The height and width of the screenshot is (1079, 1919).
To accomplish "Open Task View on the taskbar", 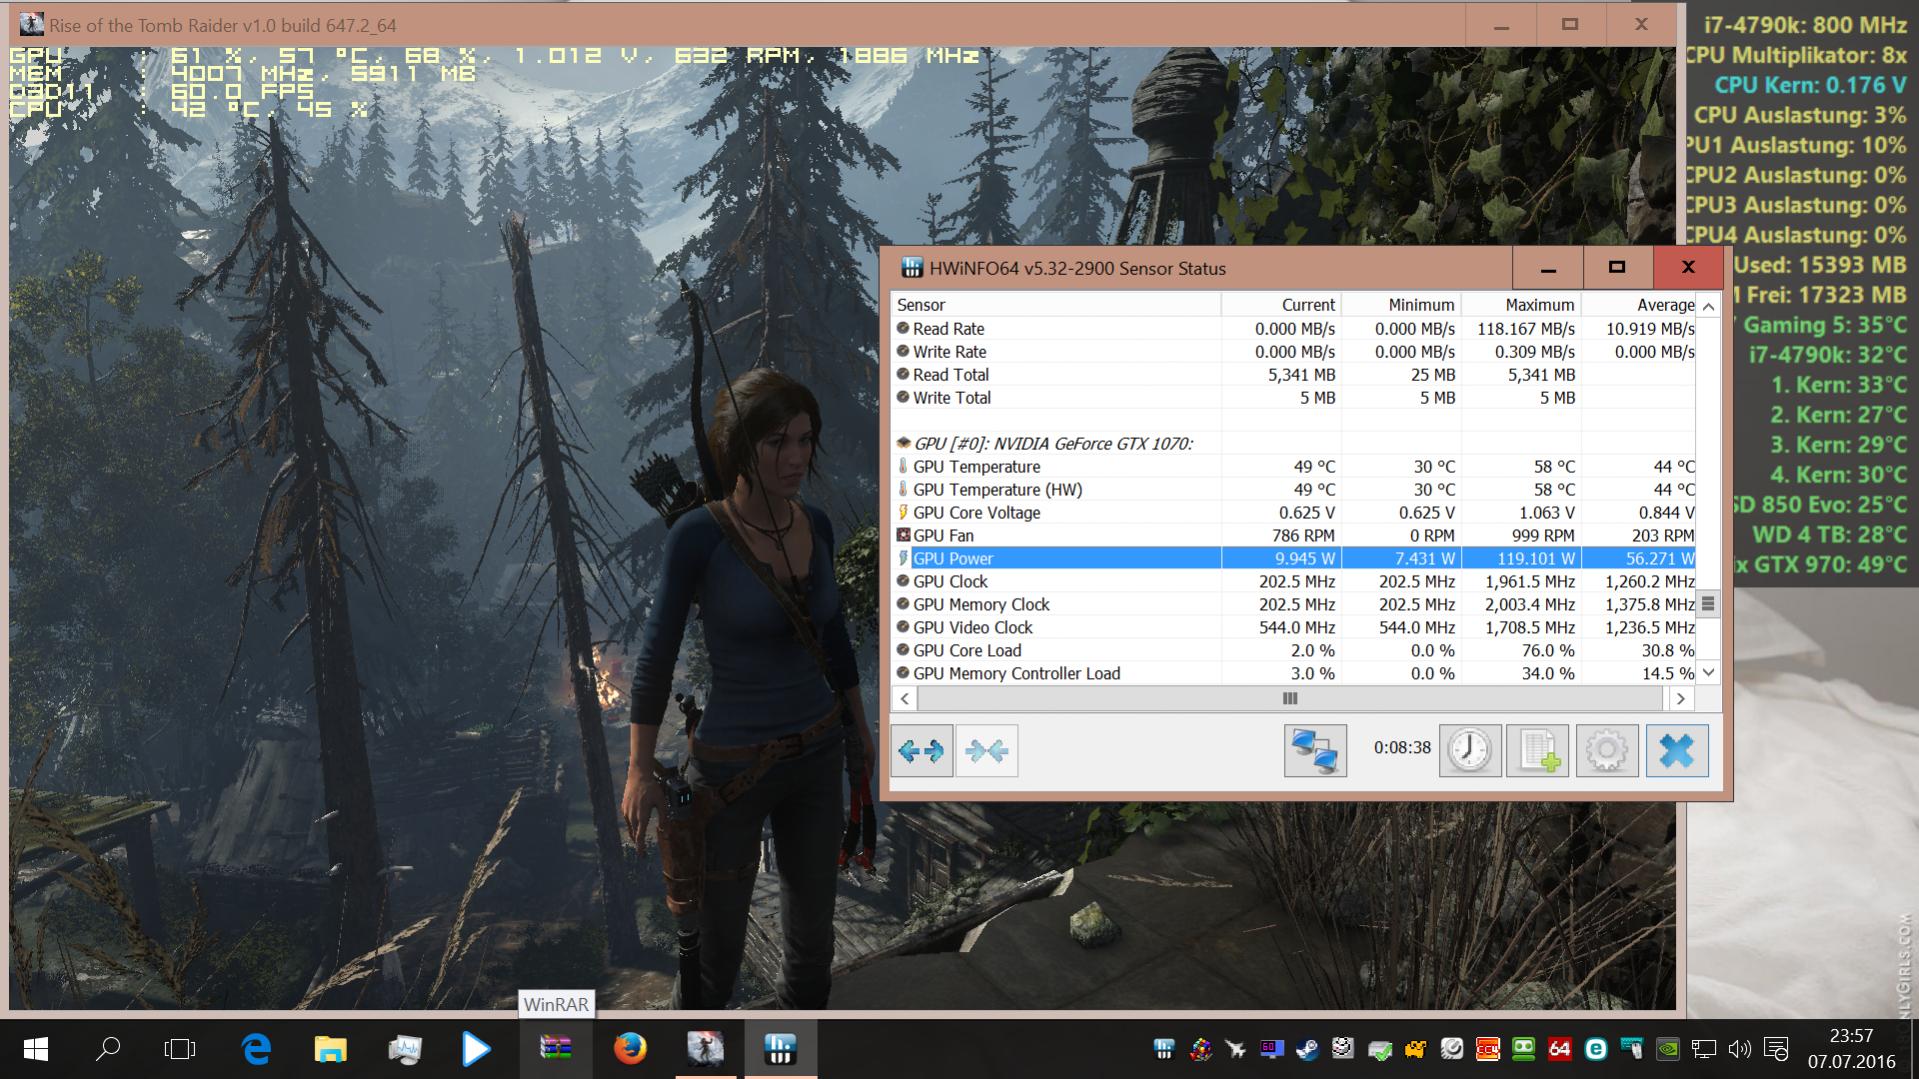I will coord(180,1049).
